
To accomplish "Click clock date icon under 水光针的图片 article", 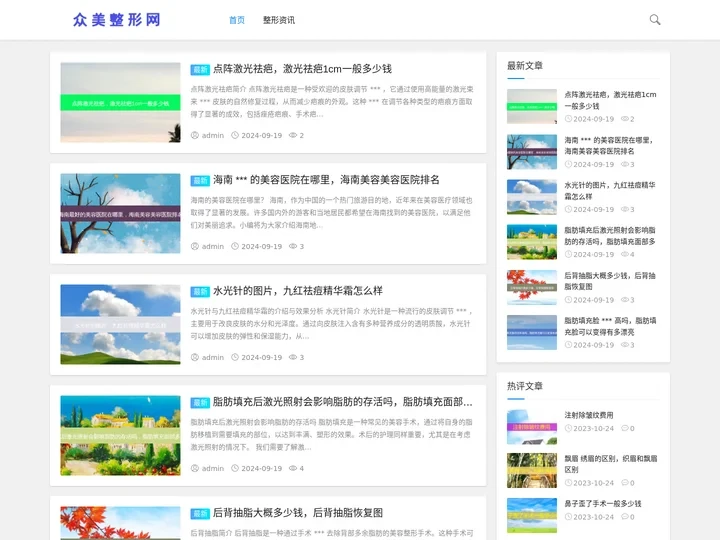I will coord(235,357).
